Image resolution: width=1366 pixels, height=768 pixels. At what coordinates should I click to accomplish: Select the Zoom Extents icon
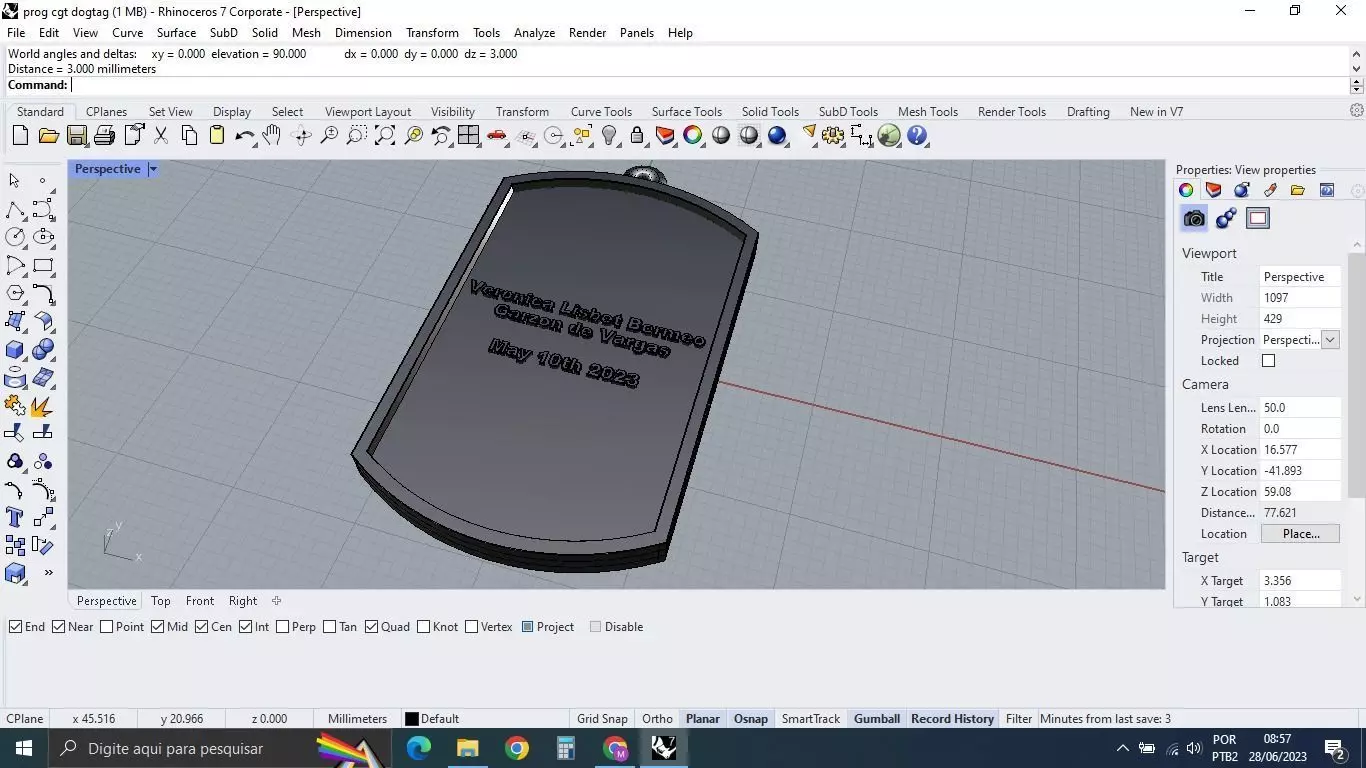pos(385,136)
